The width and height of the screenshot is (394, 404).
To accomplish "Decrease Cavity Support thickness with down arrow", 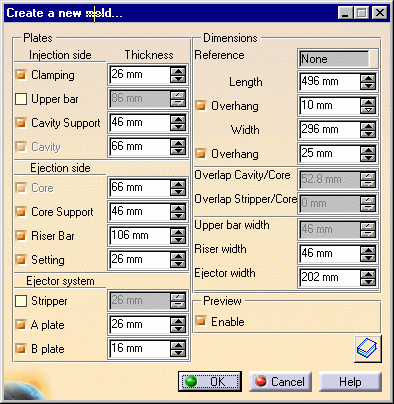I will coord(178,127).
